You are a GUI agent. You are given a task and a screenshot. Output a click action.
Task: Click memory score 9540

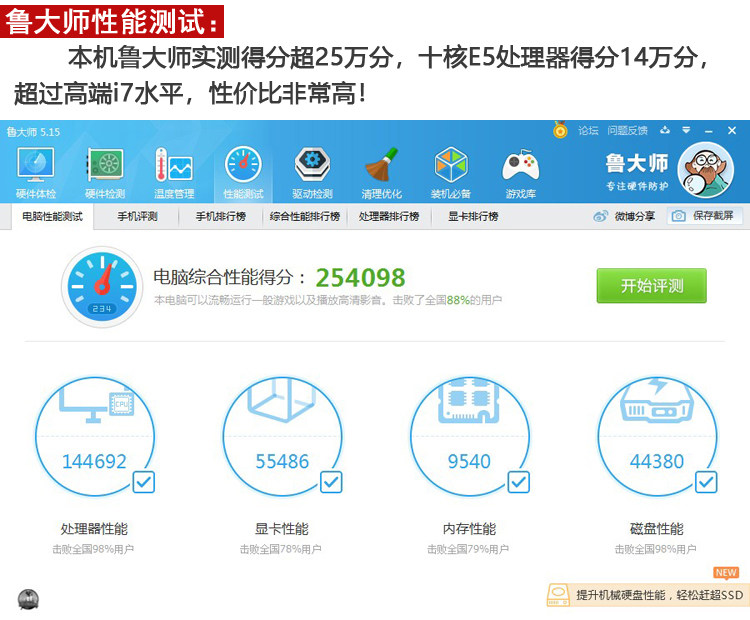[469, 461]
